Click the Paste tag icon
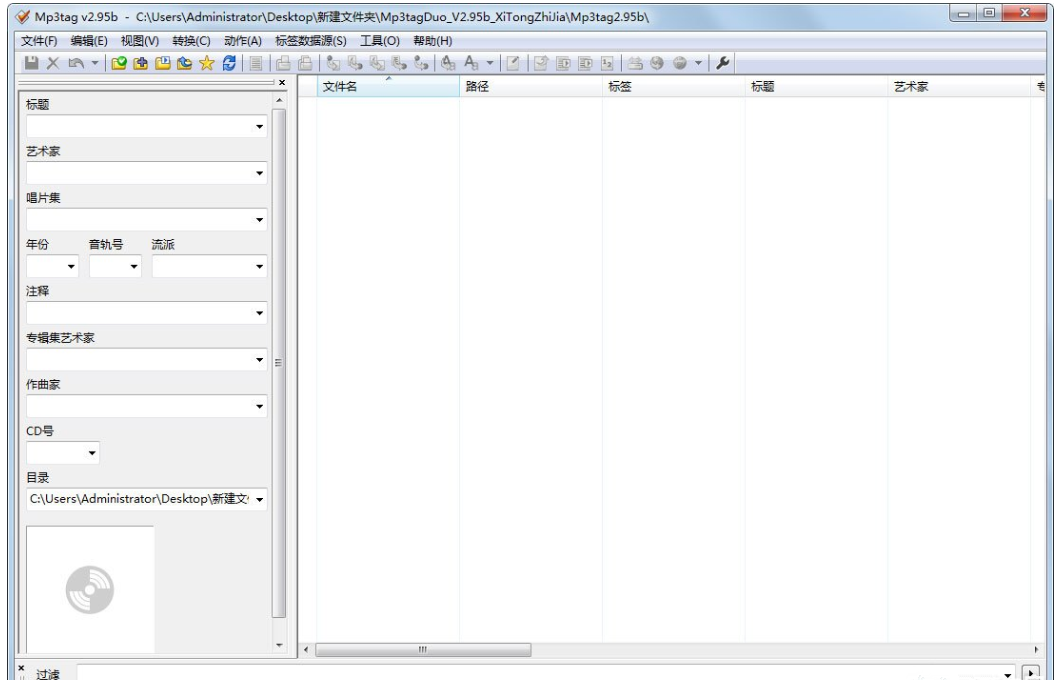The image size is (1056, 680). click(x=305, y=63)
